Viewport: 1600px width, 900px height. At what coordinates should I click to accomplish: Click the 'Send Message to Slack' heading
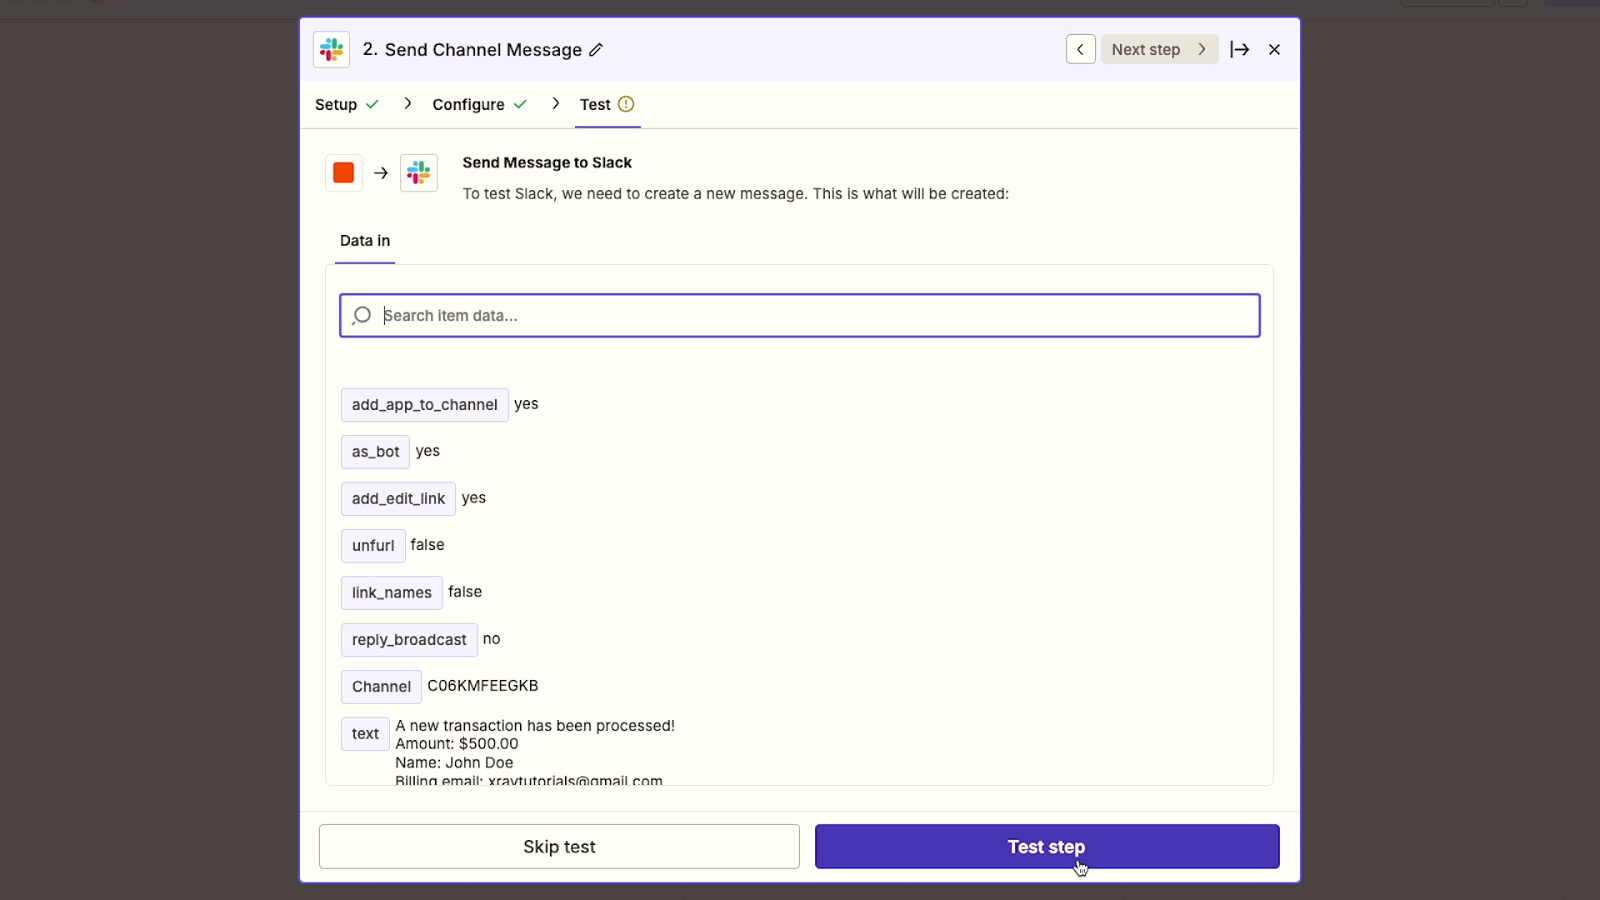[547, 163]
